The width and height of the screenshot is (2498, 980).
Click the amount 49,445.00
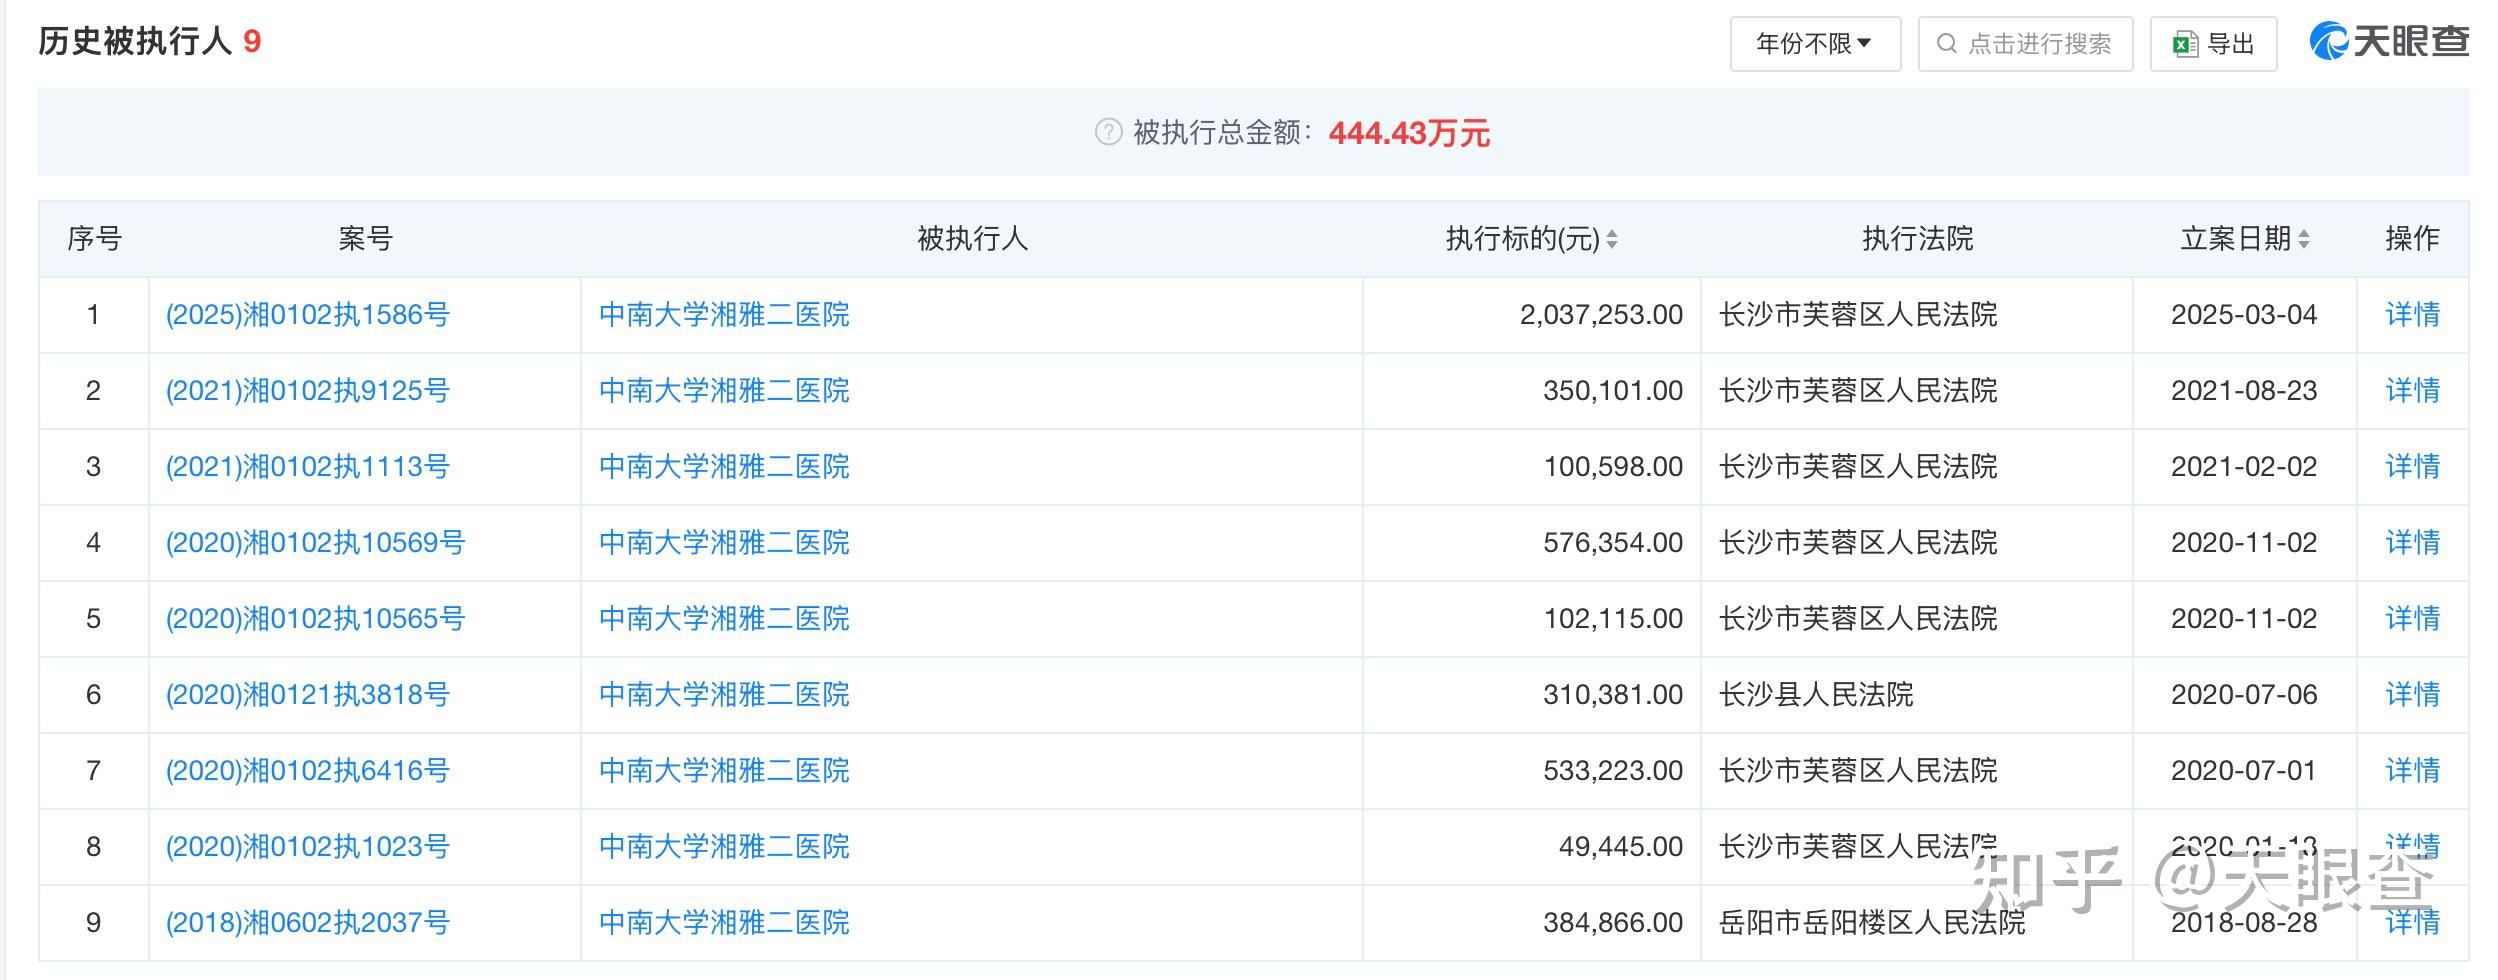(x=1621, y=847)
